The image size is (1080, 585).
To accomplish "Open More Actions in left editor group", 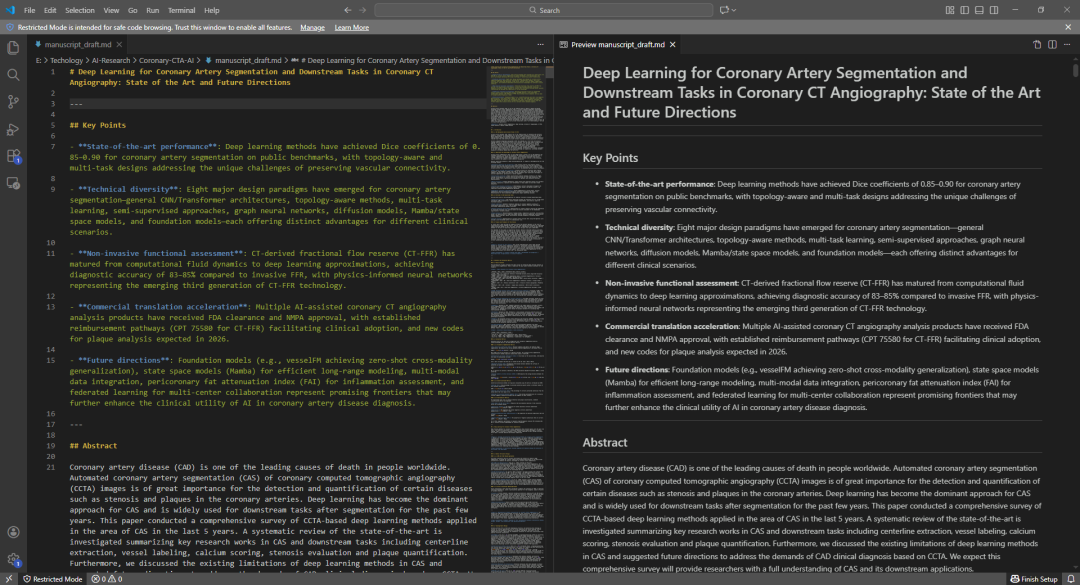I will [541, 44].
